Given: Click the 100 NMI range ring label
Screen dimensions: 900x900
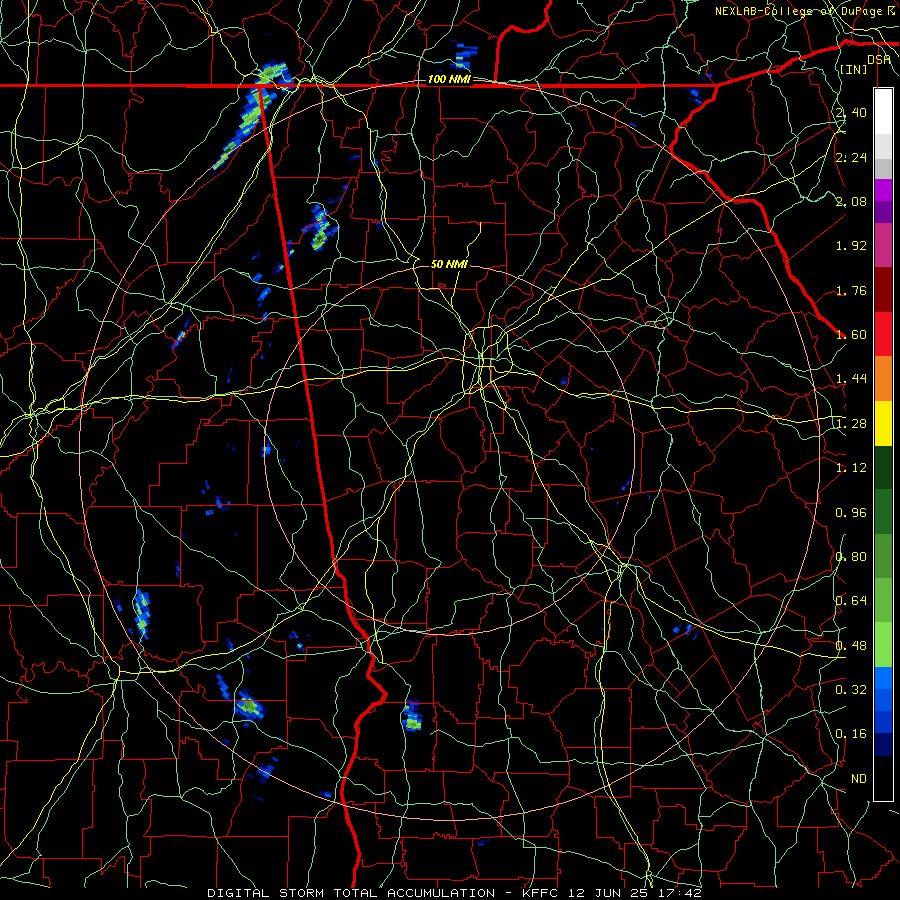Looking at the screenshot, I should coord(449,79).
